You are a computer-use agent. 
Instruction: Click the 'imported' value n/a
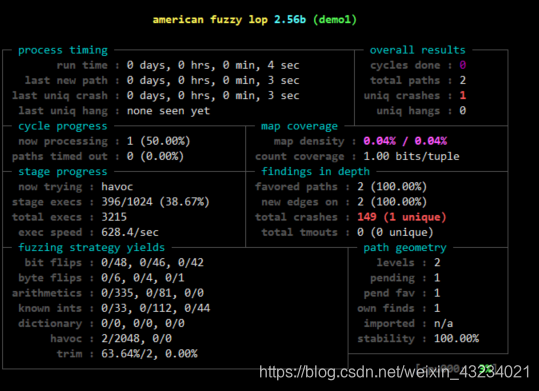(443, 324)
